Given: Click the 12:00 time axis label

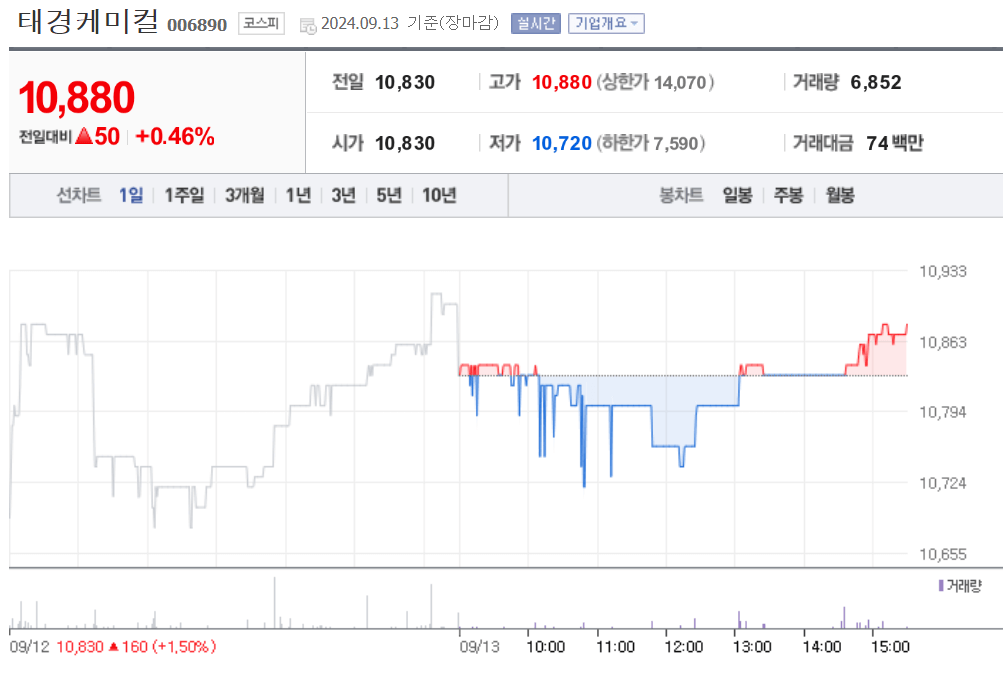Looking at the screenshot, I should click(684, 647).
